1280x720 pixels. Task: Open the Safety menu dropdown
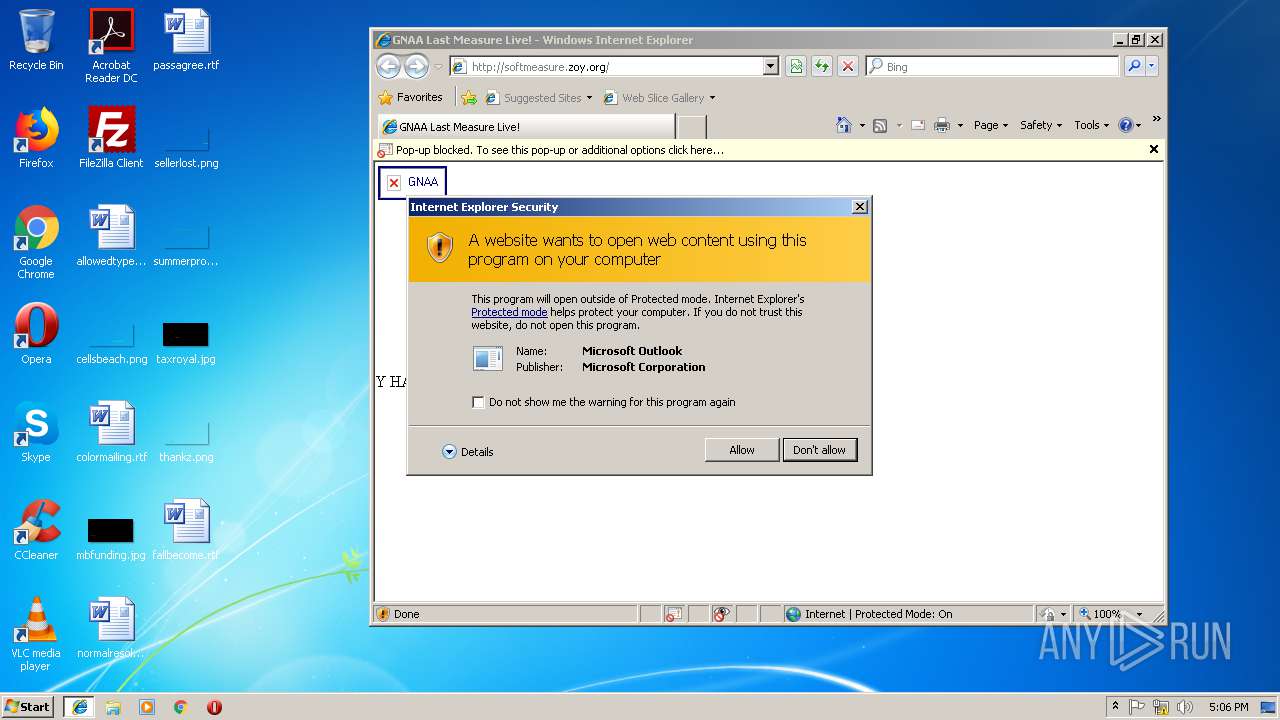click(x=1041, y=125)
